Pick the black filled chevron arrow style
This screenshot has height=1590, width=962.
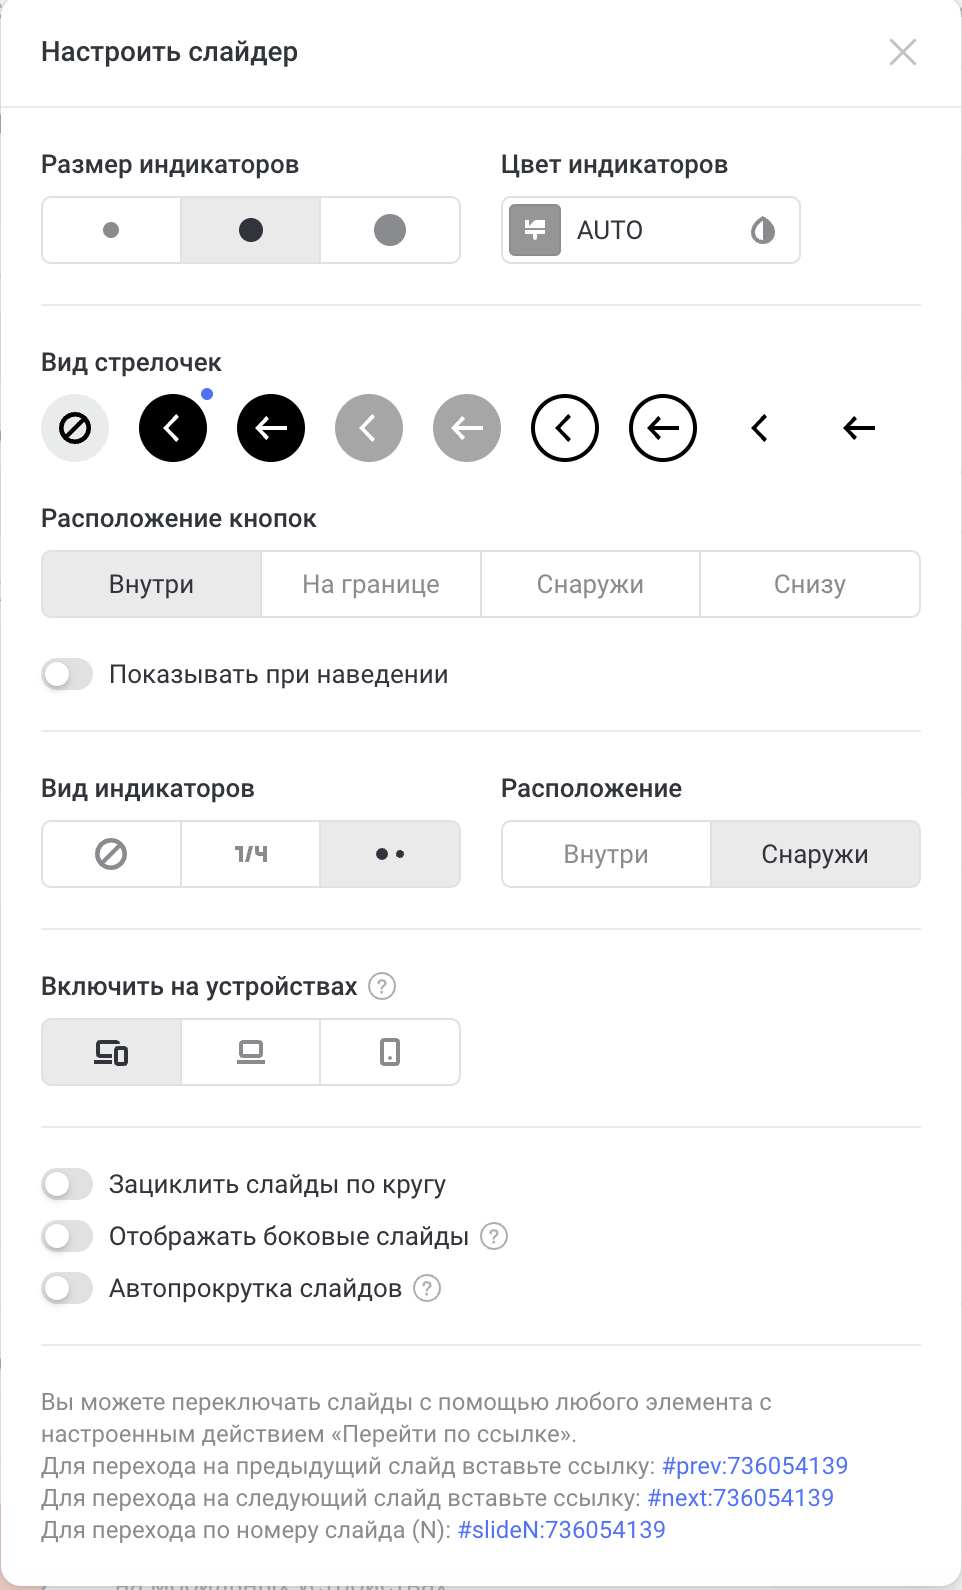173,428
